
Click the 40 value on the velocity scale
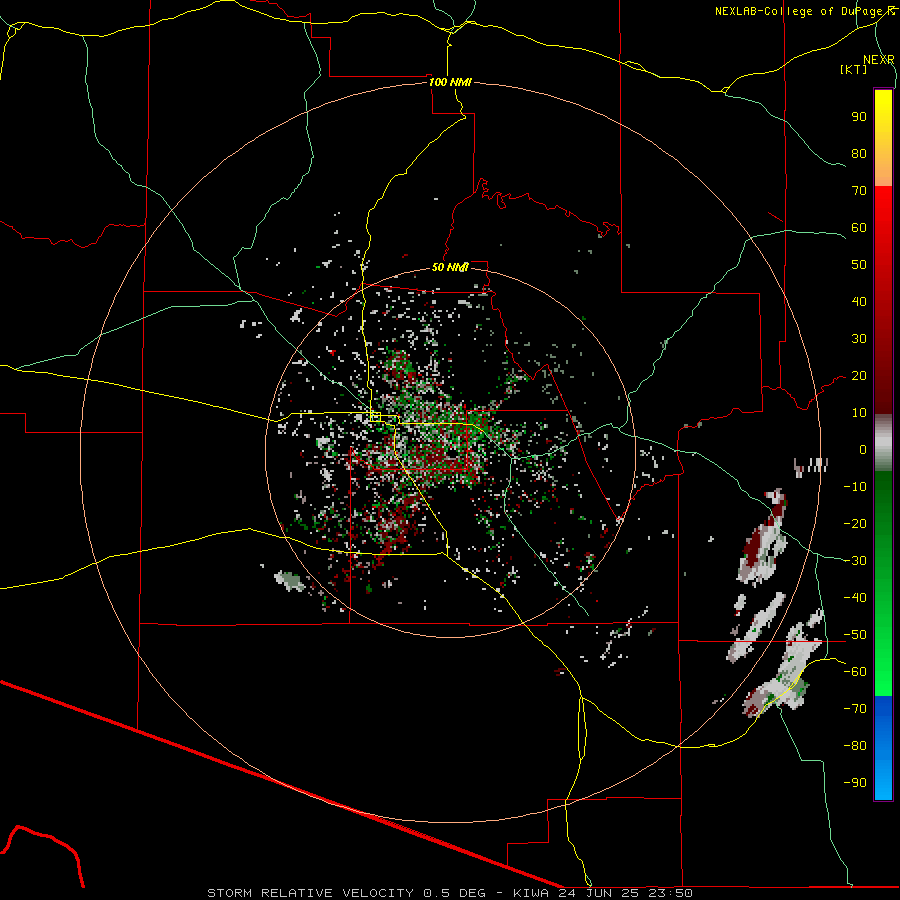tap(859, 302)
